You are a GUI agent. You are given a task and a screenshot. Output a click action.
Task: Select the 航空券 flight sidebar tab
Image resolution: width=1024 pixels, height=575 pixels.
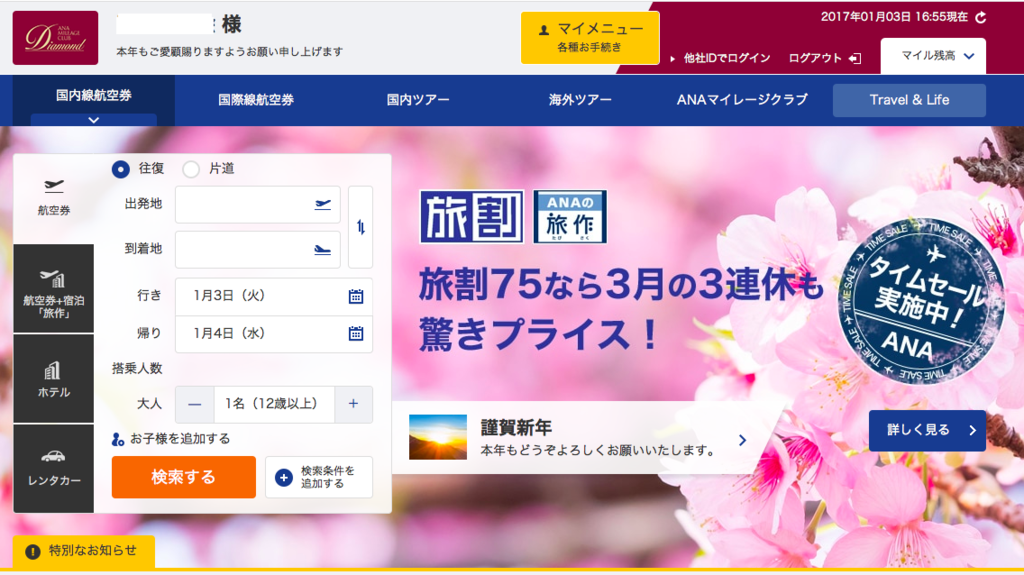tap(54, 198)
